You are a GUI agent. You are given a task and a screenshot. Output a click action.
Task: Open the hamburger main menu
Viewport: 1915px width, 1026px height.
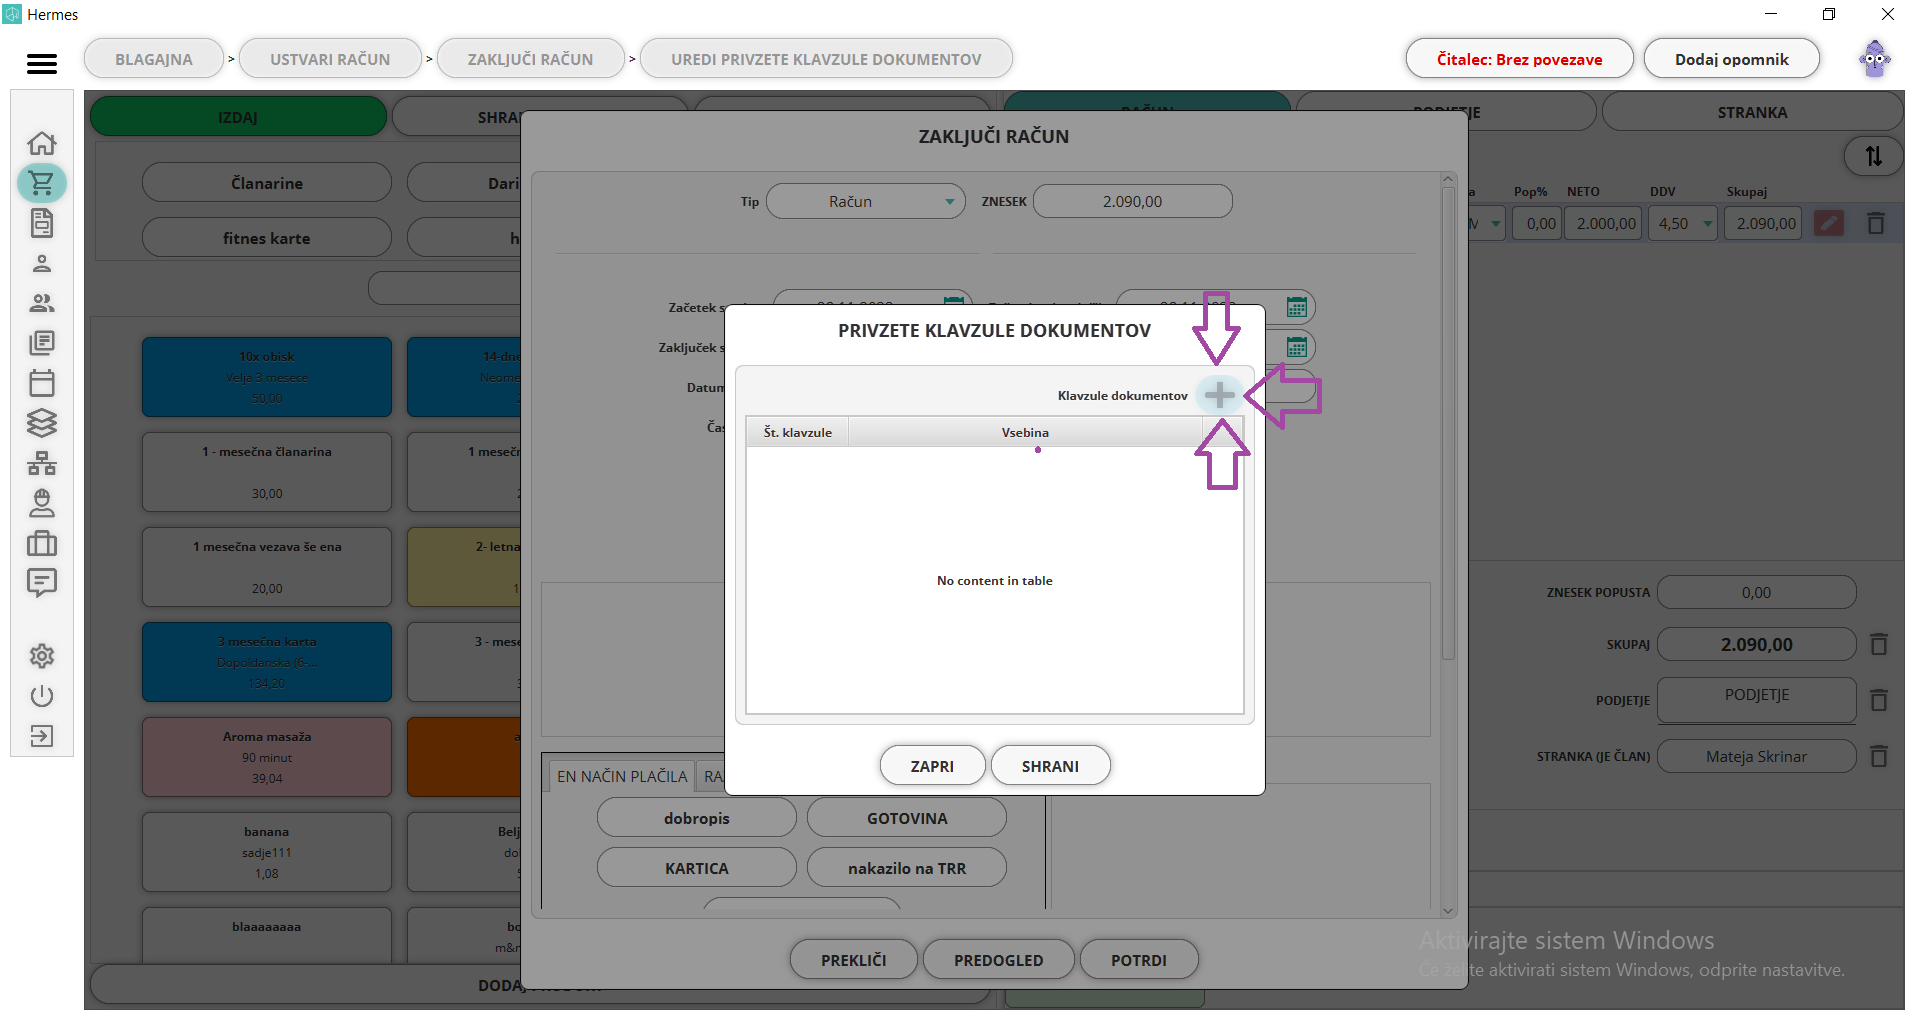(41, 63)
